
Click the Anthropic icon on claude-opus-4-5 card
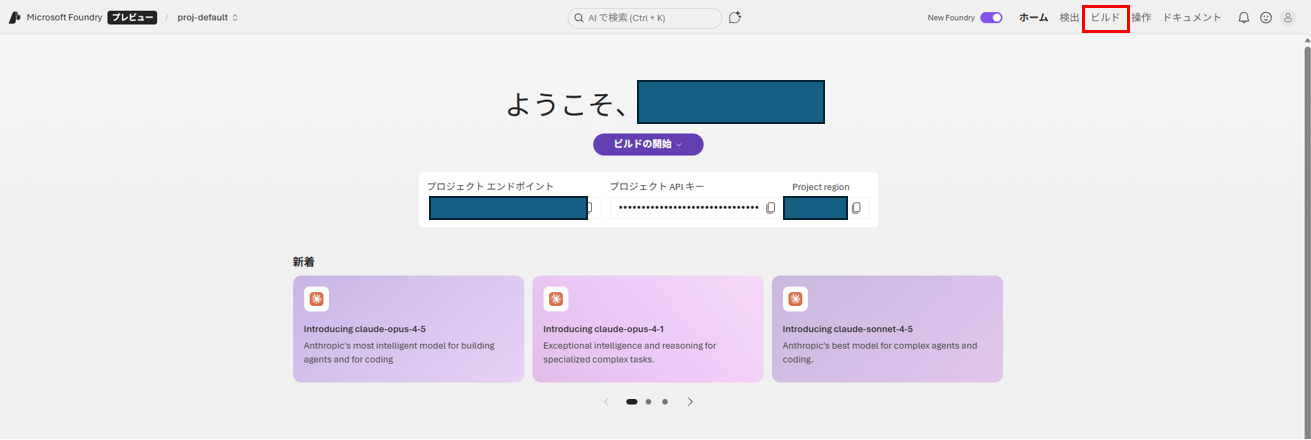[x=316, y=299]
